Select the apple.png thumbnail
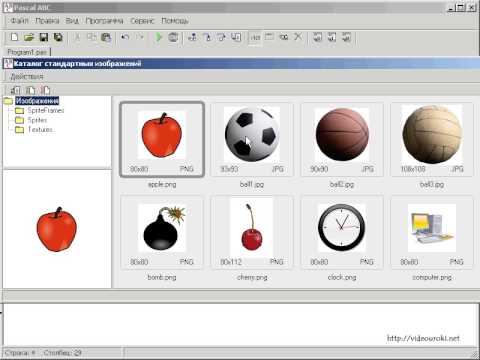This screenshot has height=360, width=480. [x=162, y=139]
